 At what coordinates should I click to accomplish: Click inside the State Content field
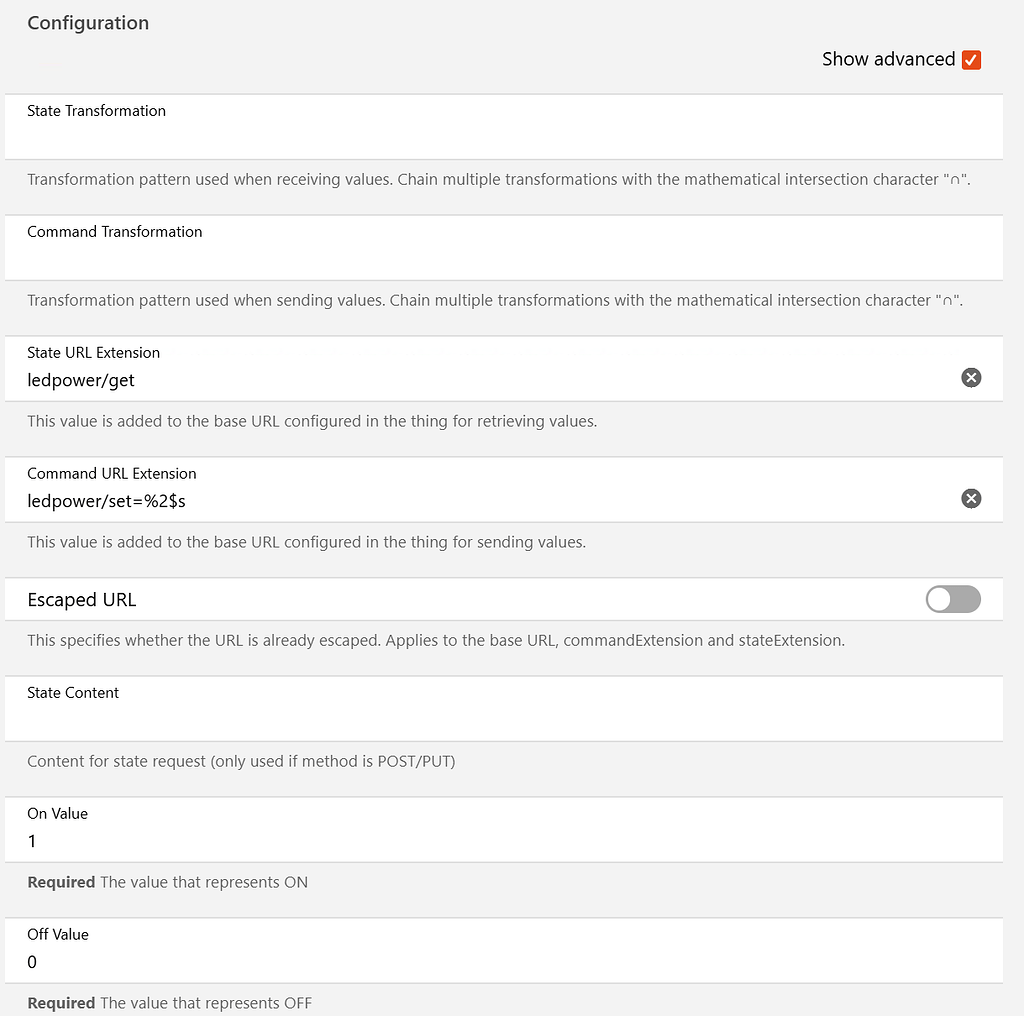point(400,716)
